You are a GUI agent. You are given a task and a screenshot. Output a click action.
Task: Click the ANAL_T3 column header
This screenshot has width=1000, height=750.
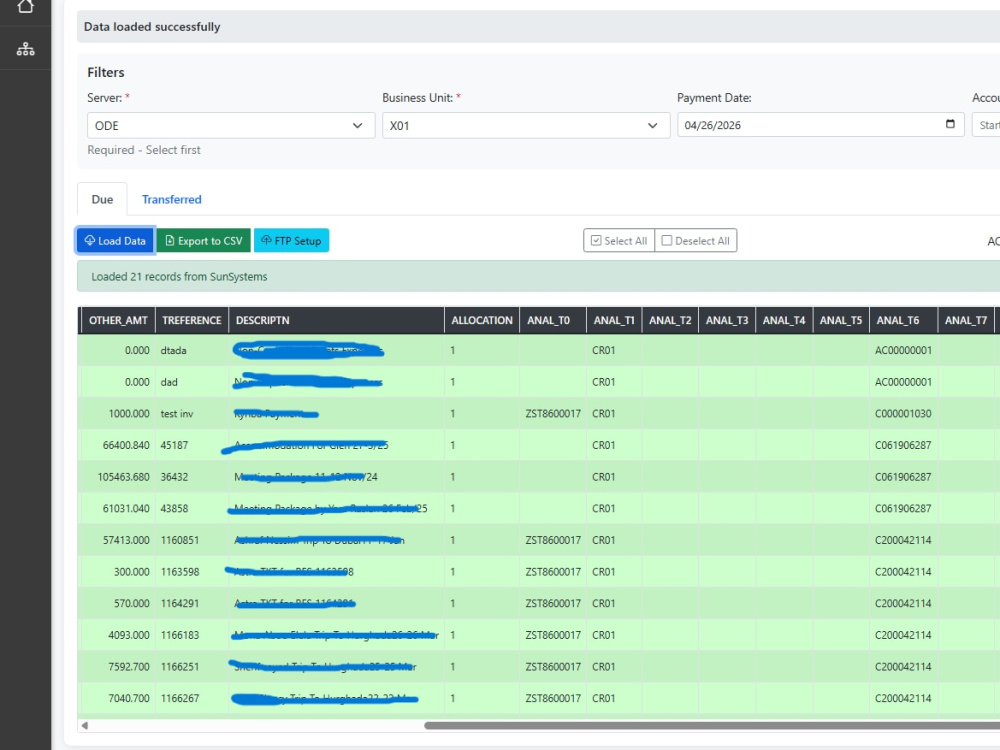click(727, 320)
